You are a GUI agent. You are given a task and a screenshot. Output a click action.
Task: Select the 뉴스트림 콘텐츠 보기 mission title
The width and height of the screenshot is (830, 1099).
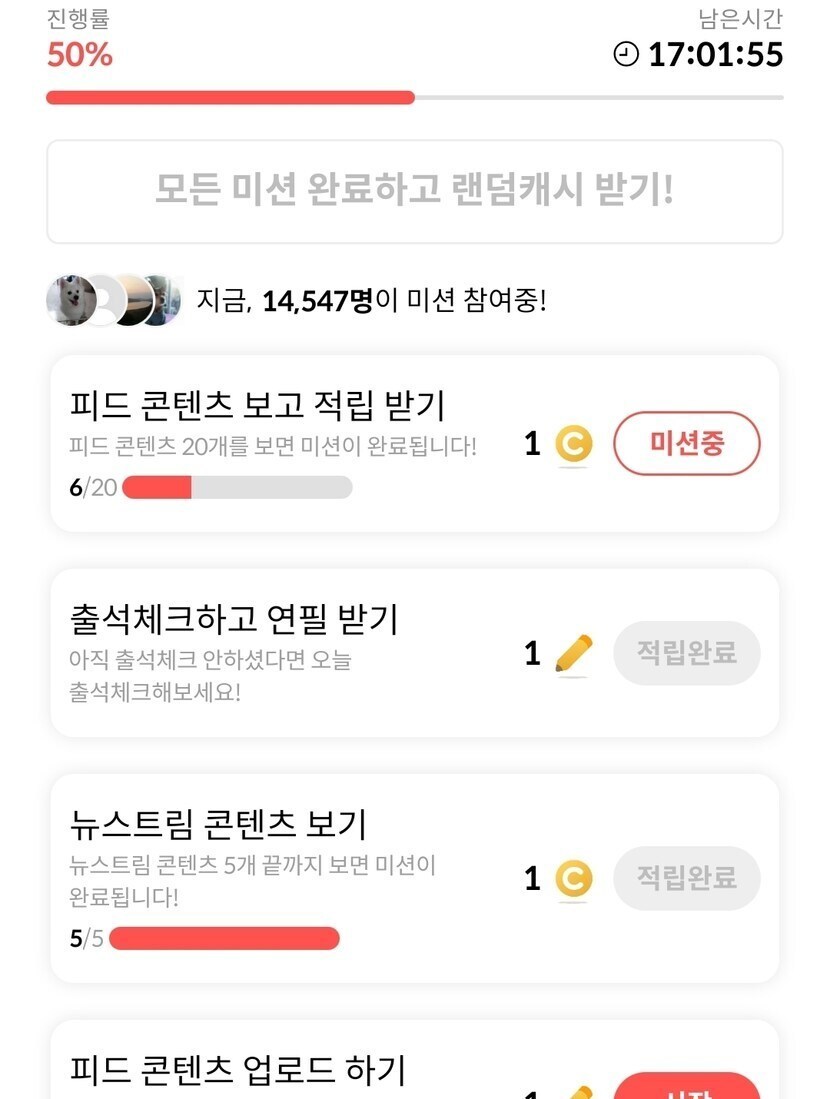[x=219, y=824]
